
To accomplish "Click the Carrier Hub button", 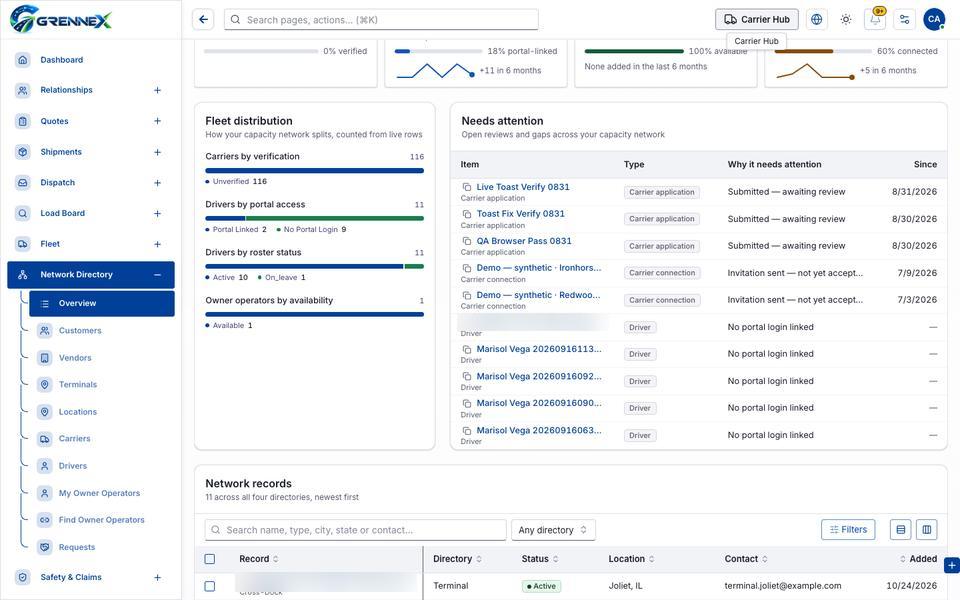I will [x=757, y=20].
